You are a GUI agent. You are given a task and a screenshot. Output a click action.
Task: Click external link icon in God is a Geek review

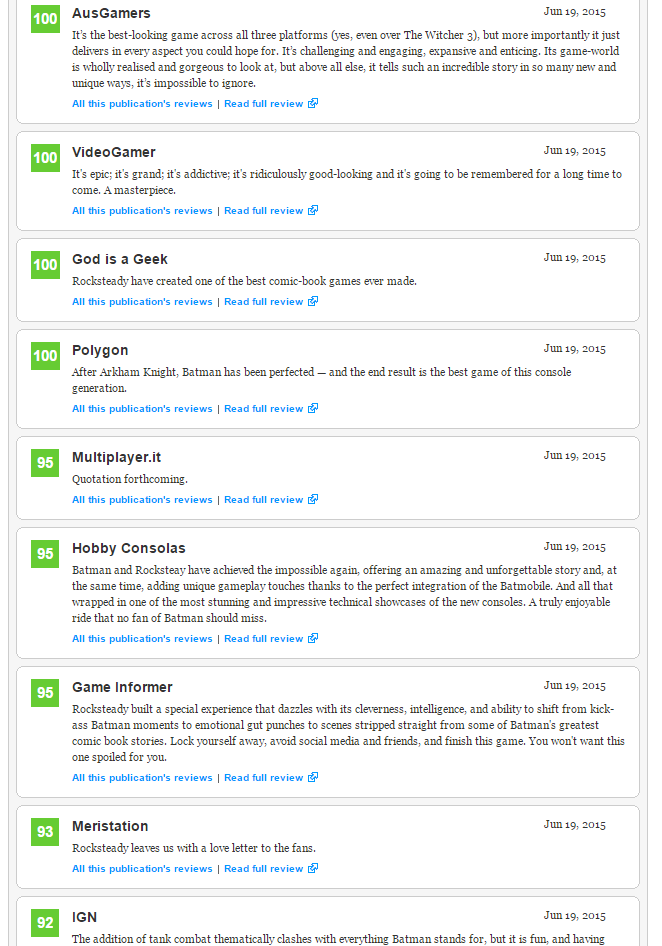tap(313, 302)
